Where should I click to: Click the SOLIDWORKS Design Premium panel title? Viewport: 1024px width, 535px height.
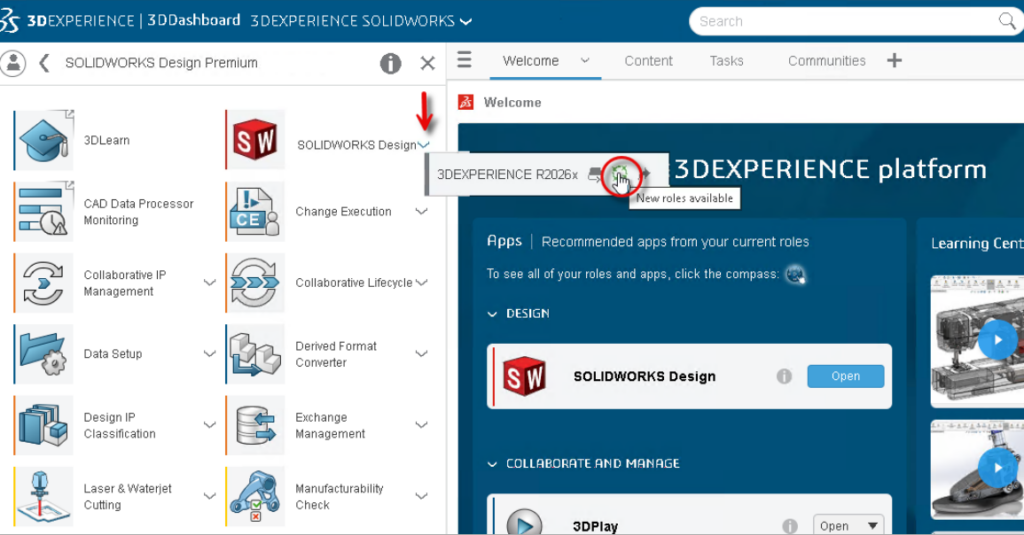tap(161, 63)
